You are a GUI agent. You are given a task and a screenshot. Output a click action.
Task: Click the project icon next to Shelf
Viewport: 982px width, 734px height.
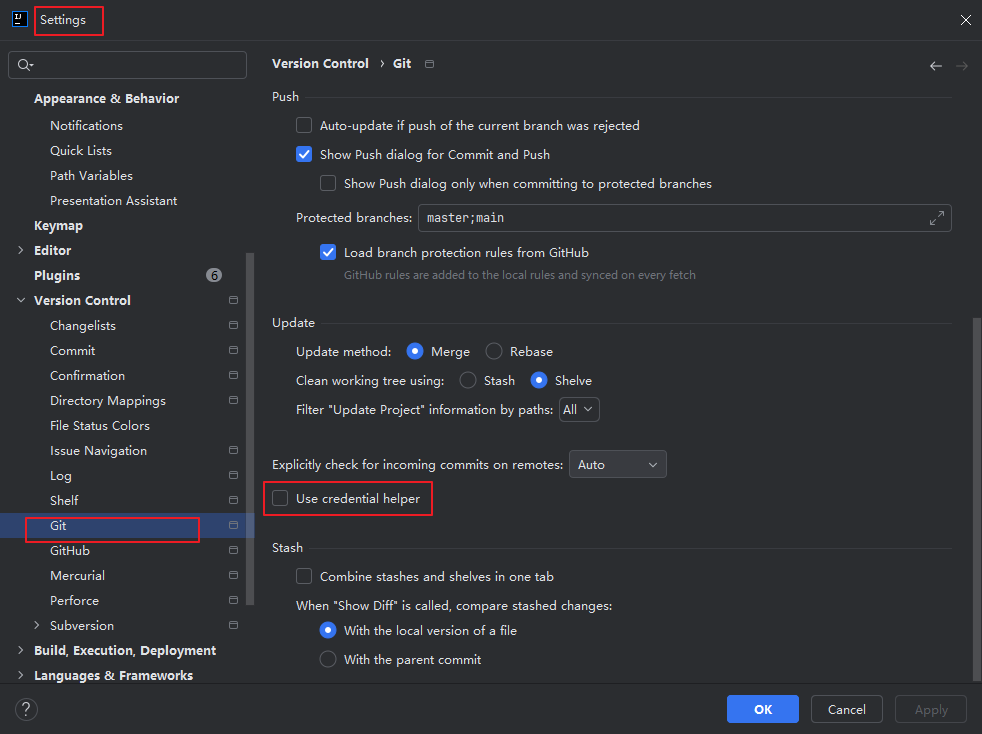[234, 500]
